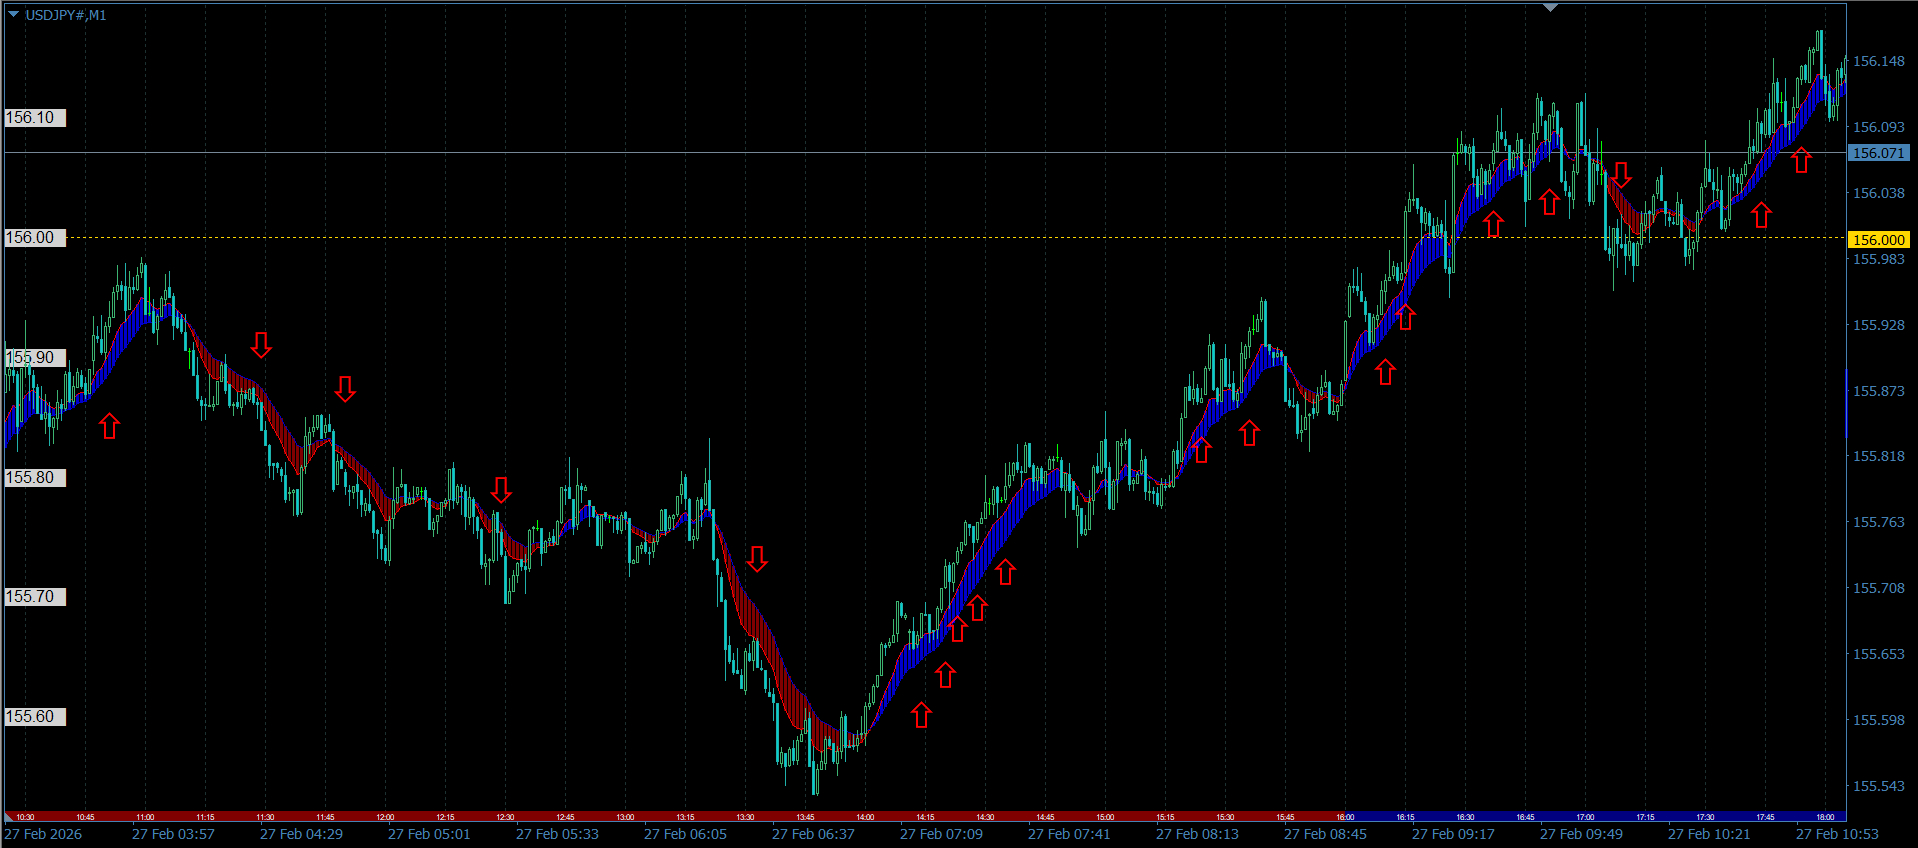The height and width of the screenshot is (848, 1918).
Task: Click 155.873 on the price scale
Action: point(1879,391)
